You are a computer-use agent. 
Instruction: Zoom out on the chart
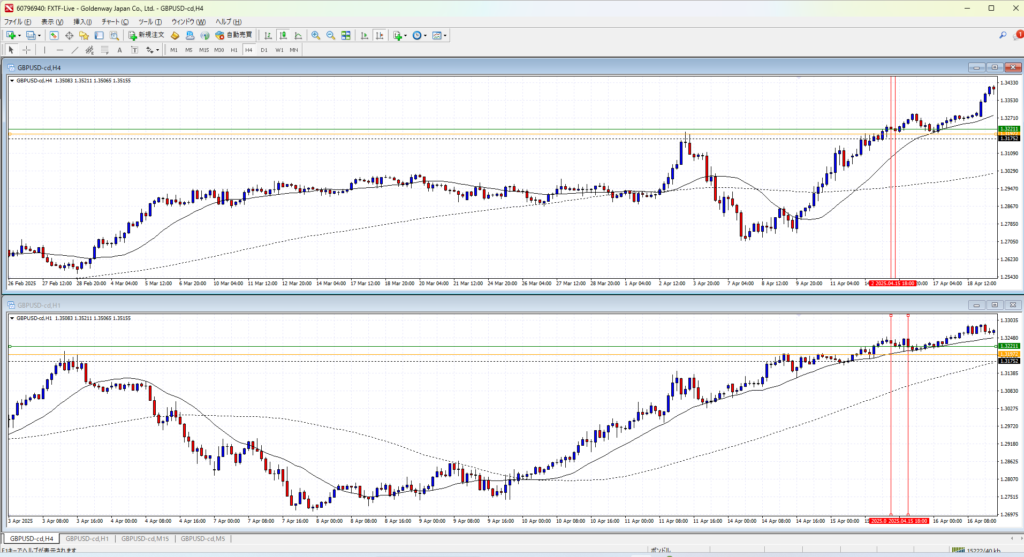(330, 35)
